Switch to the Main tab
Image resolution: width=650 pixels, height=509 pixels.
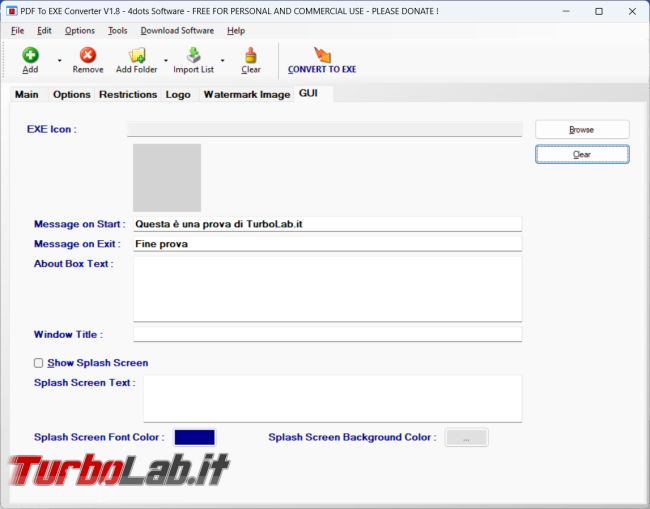tap(27, 95)
